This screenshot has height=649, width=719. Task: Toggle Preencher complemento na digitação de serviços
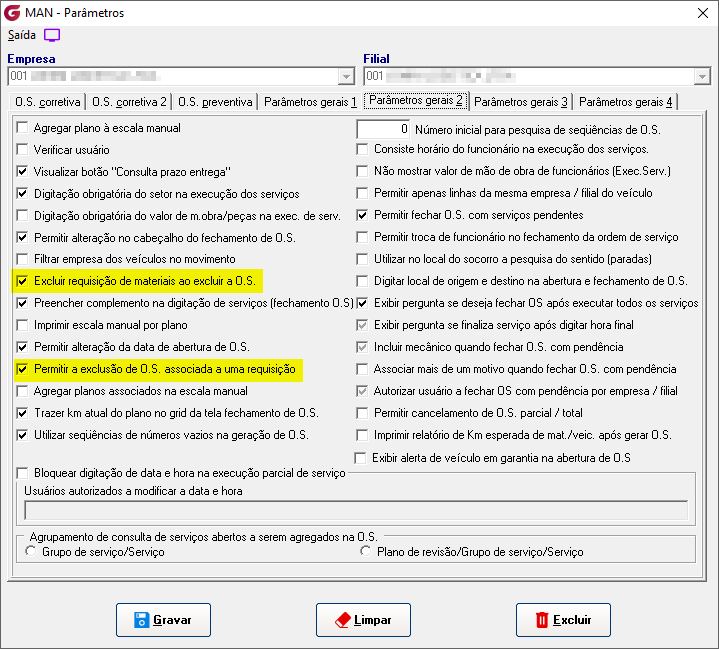click(22, 303)
